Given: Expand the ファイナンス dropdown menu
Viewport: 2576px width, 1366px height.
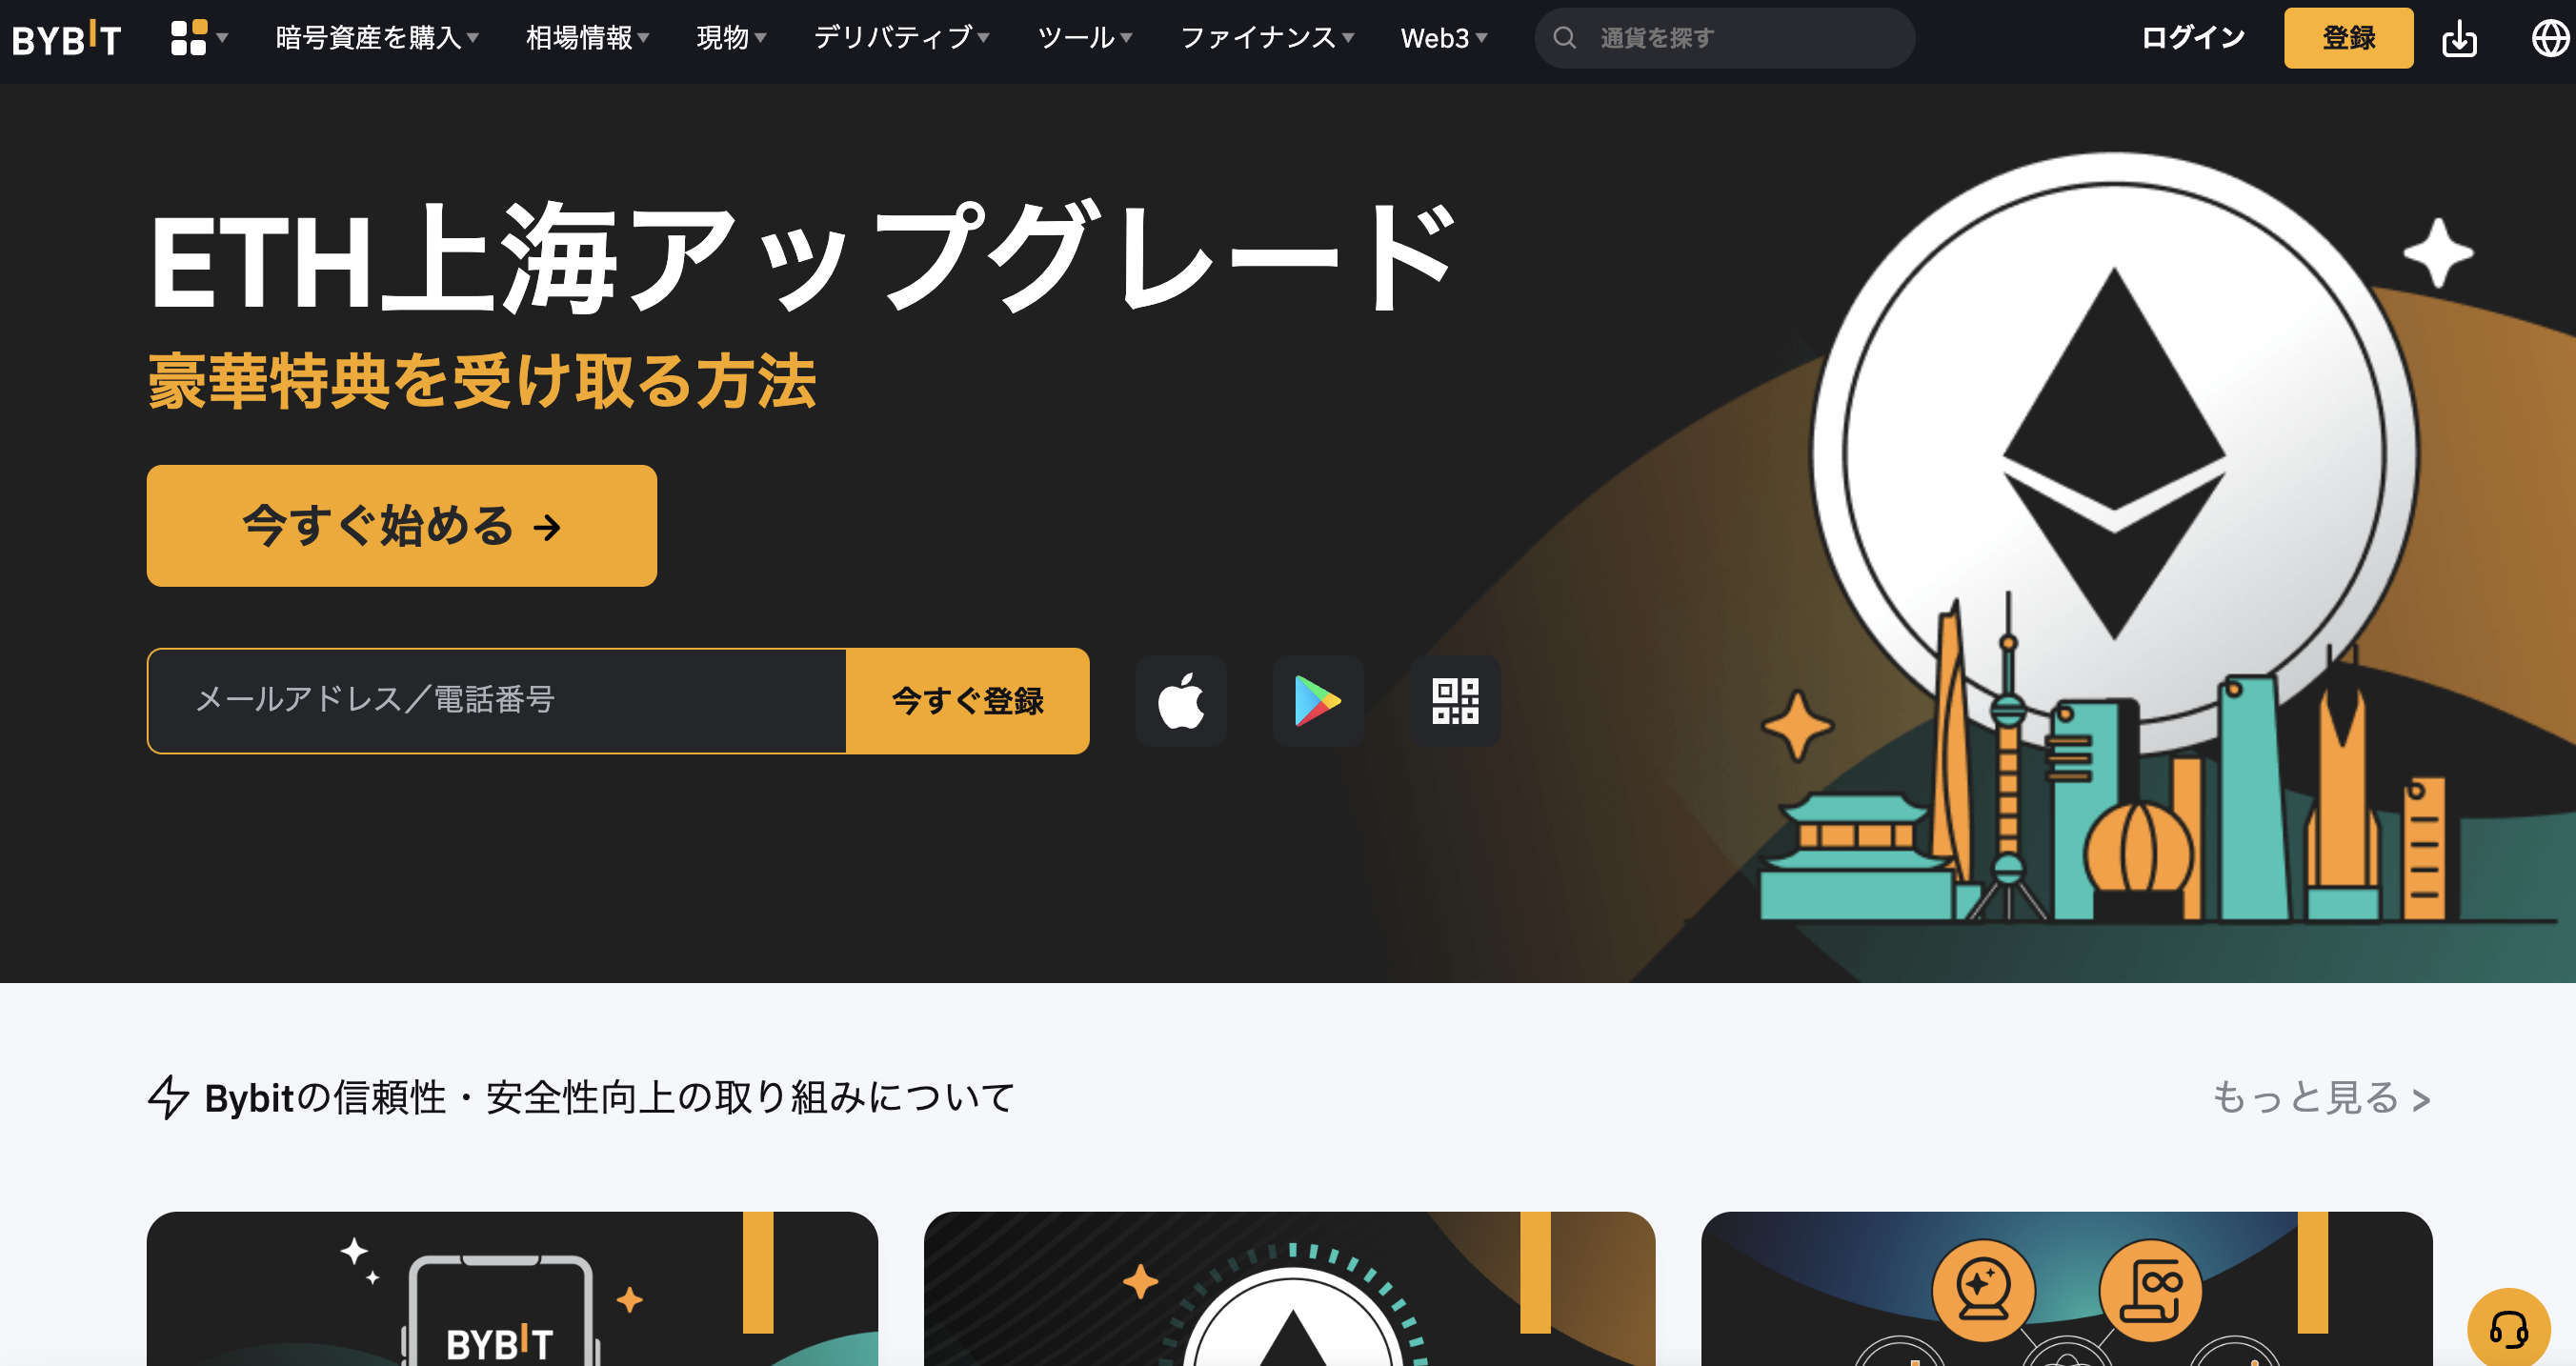Looking at the screenshot, I should [1267, 38].
